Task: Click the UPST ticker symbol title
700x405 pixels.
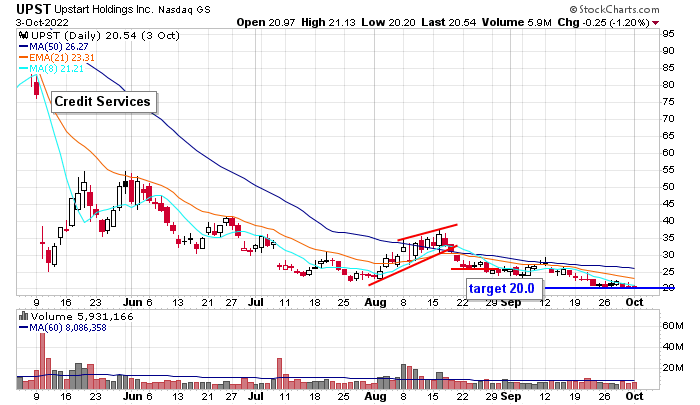Action: [x=33, y=9]
